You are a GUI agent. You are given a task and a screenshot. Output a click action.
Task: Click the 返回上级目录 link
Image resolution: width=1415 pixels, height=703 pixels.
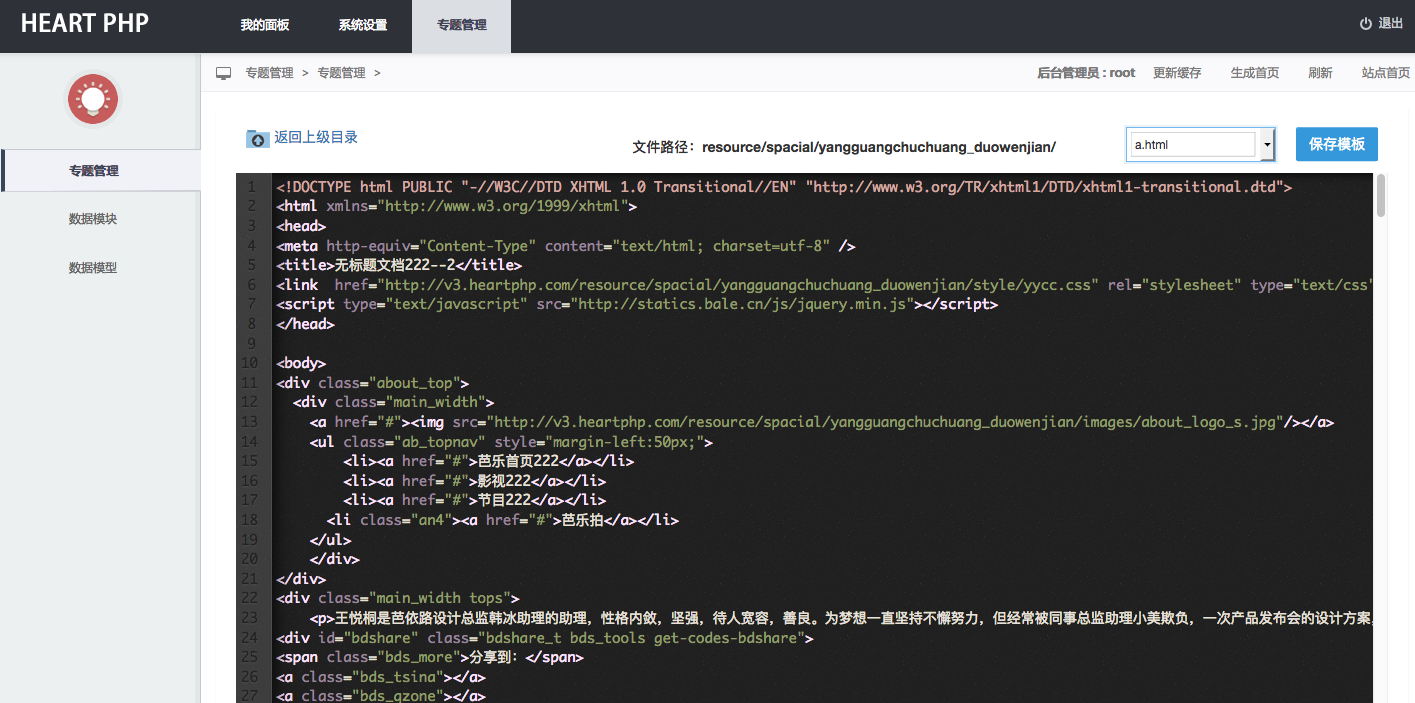[316, 138]
